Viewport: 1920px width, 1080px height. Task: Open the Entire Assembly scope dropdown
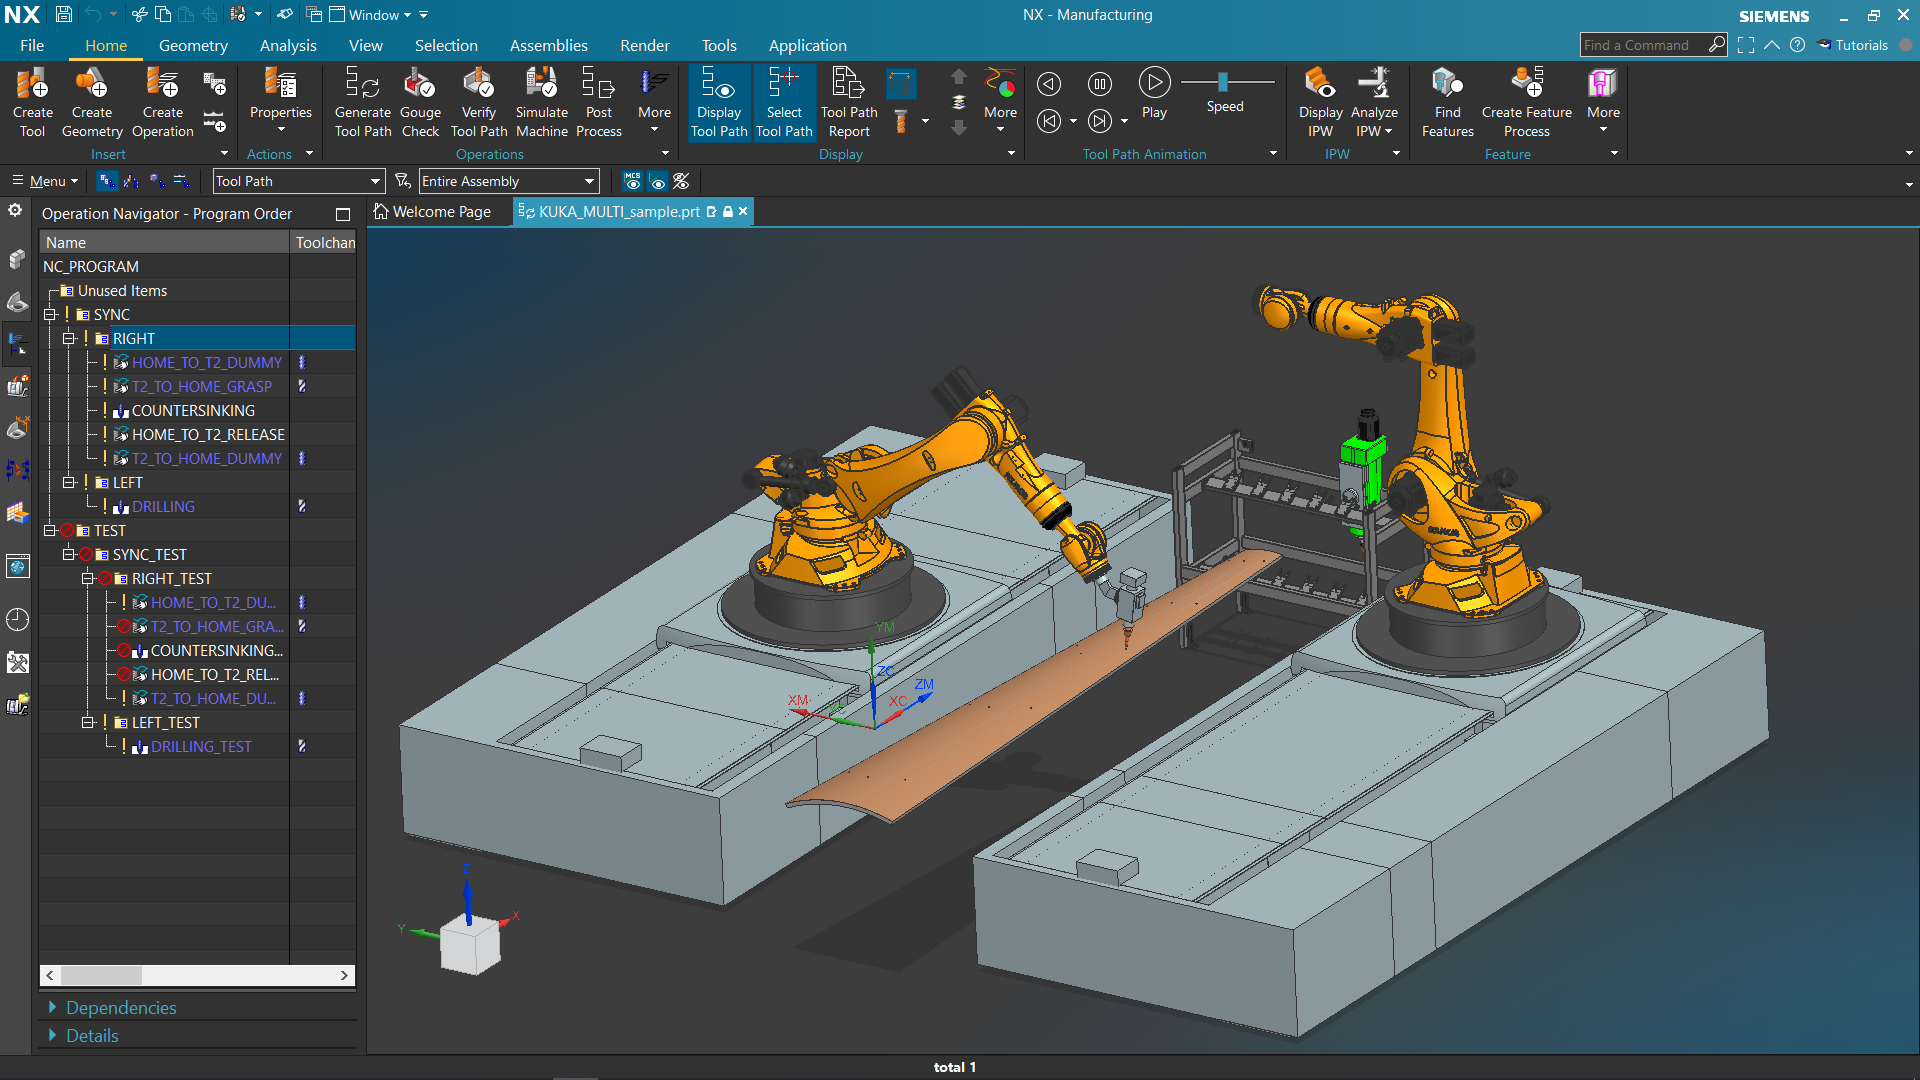(x=509, y=181)
